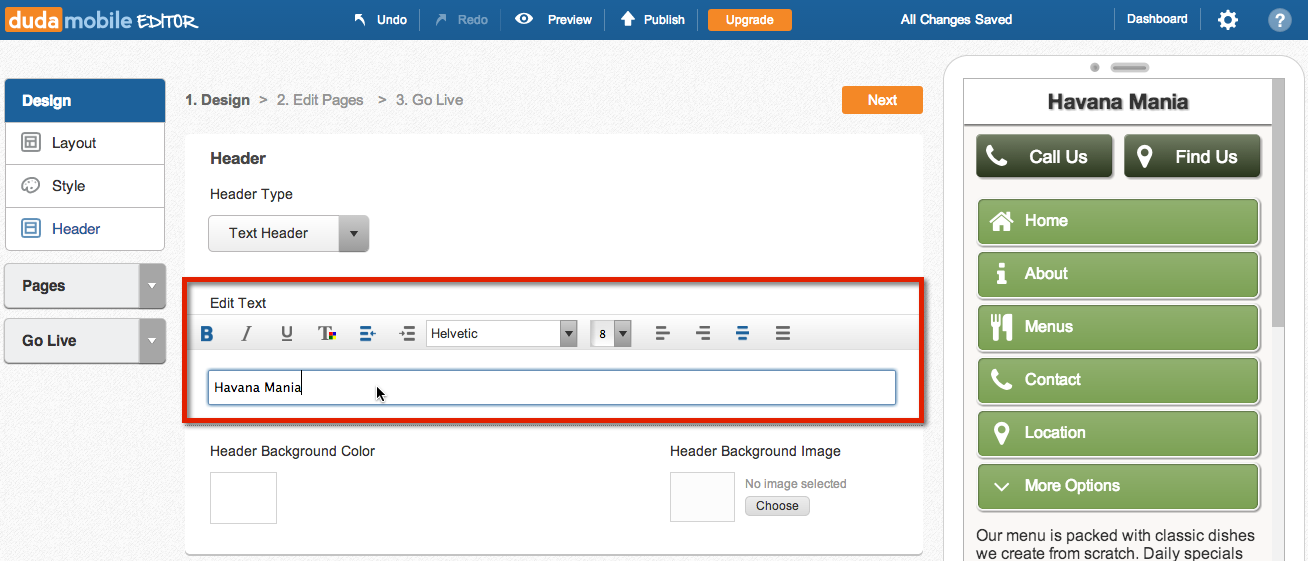Click the Undo arrow icon
The height and width of the screenshot is (561, 1308).
pos(359,19)
